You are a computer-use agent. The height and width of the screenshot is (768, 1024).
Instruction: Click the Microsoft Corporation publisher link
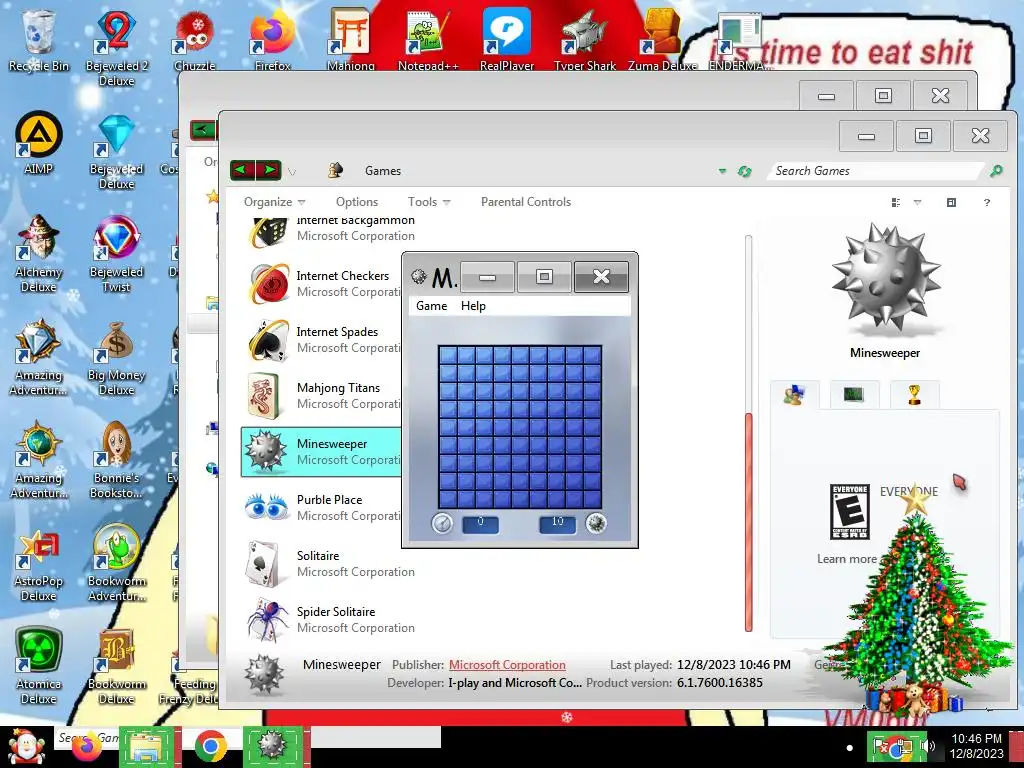507,665
